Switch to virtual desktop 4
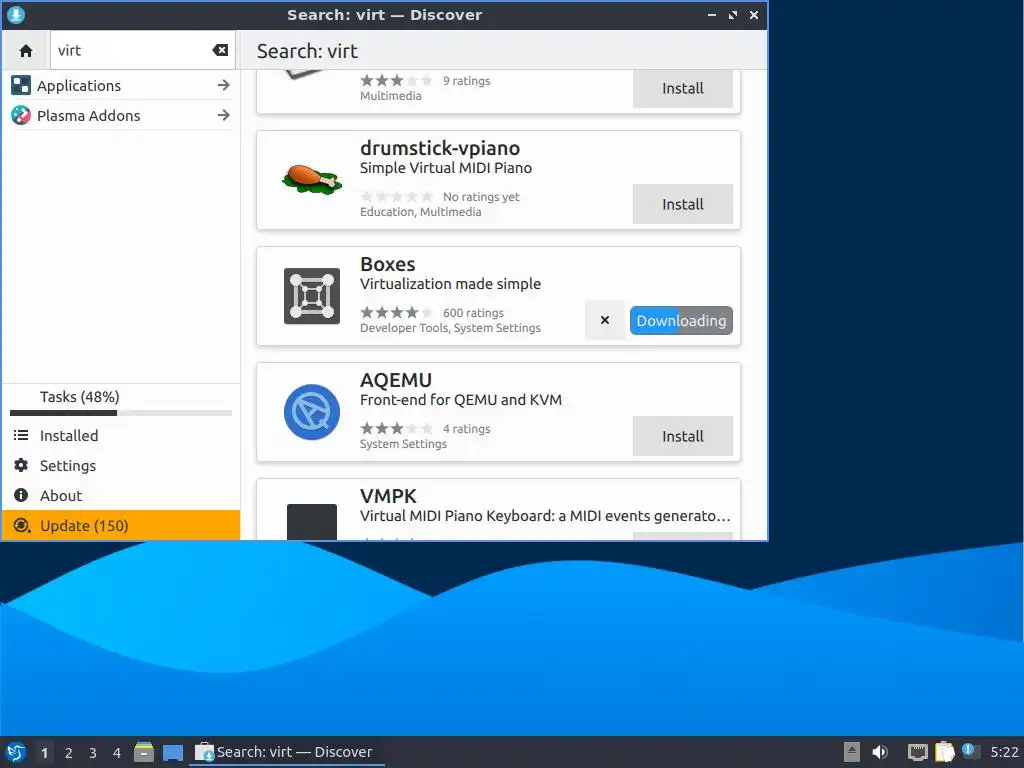Screen dimensions: 1024x768 point(117,753)
